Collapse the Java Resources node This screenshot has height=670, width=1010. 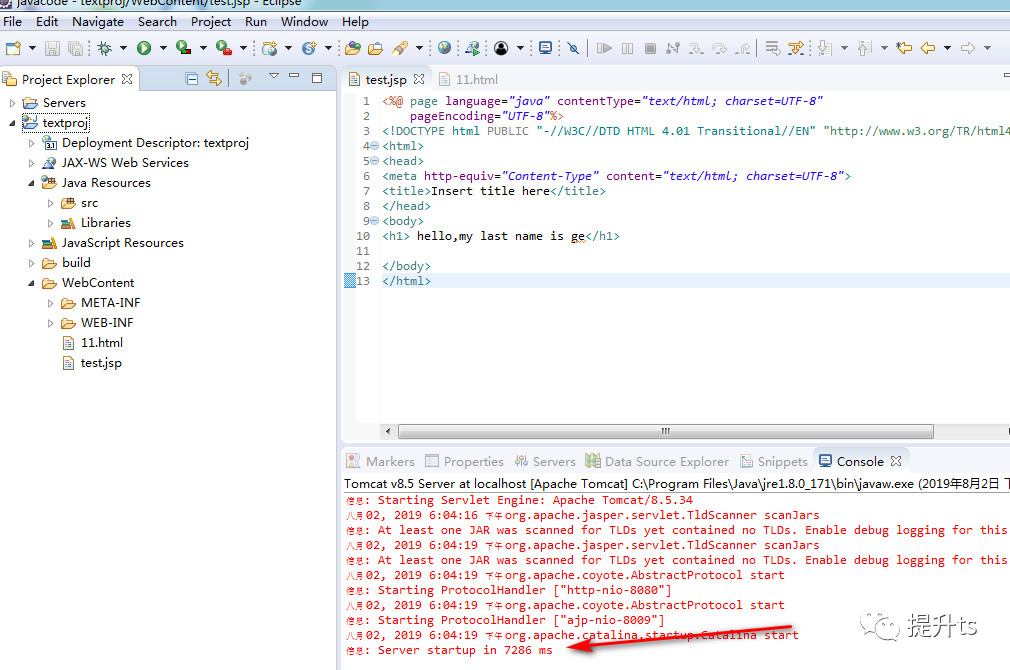tap(31, 184)
